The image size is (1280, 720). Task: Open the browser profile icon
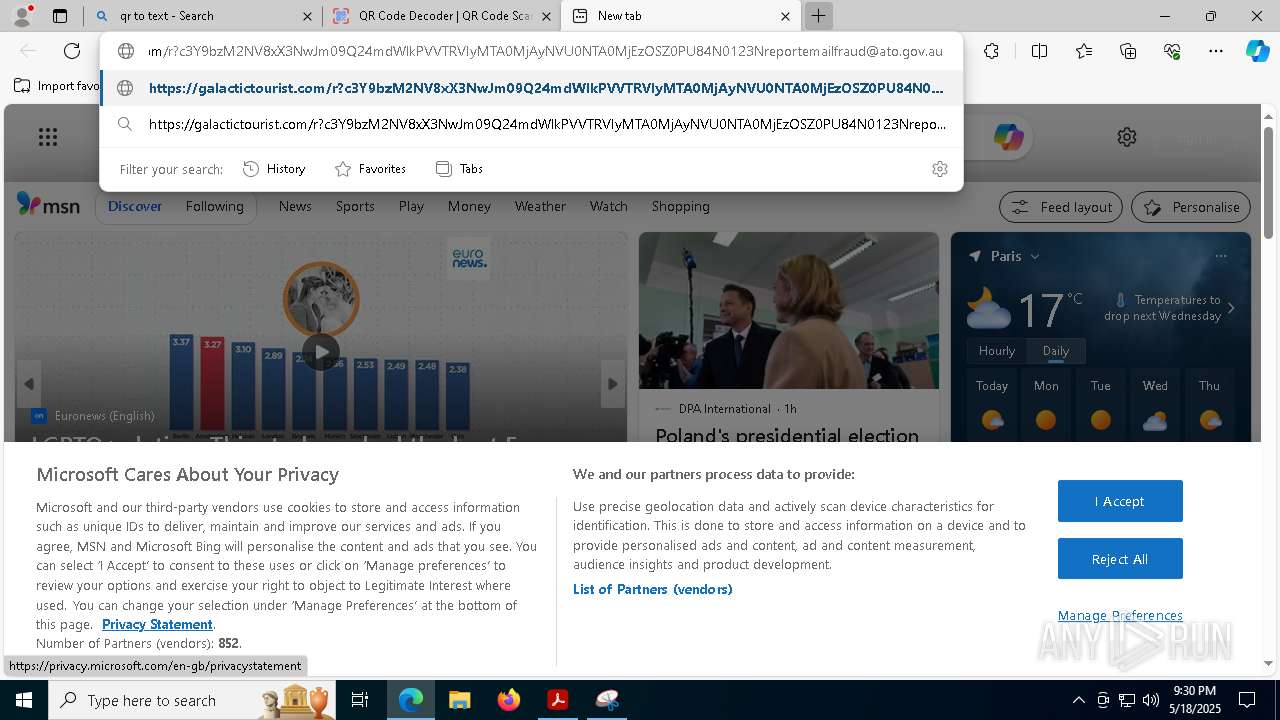(x=22, y=14)
